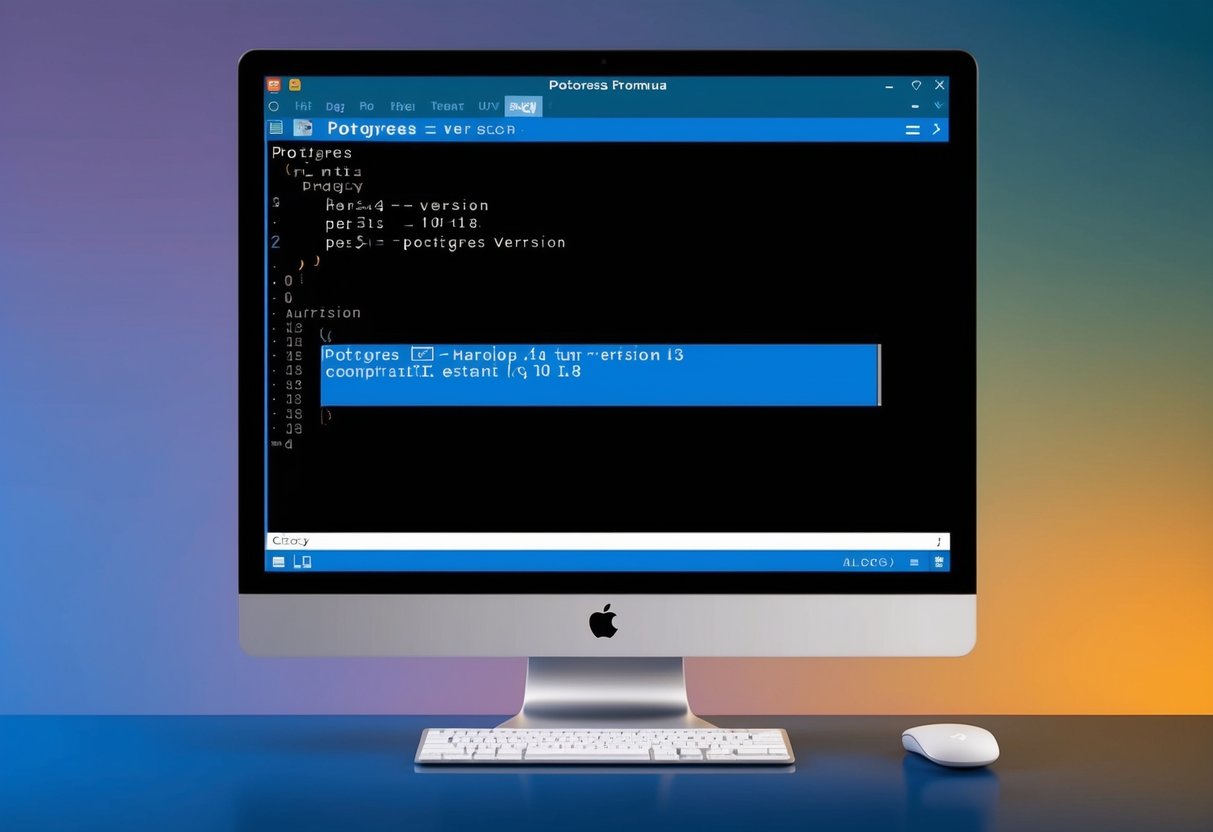Expand the arrow beside the Potoress title
Image resolution: width=1213 pixels, height=832 pixels.
pos(938,106)
